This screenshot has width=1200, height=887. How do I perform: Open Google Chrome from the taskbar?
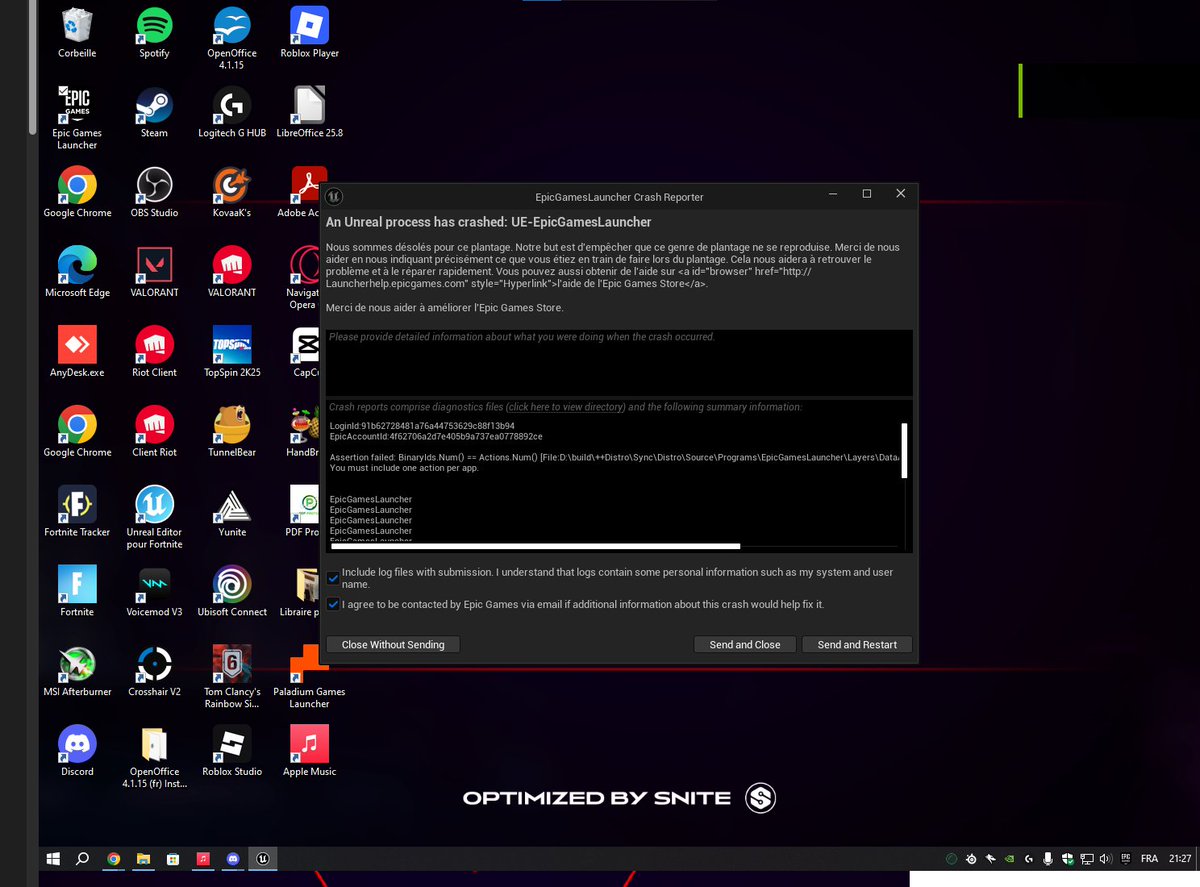coord(114,858)
